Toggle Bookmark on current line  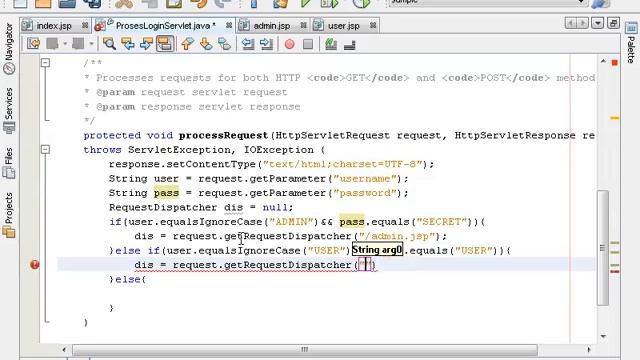[224, 44]
